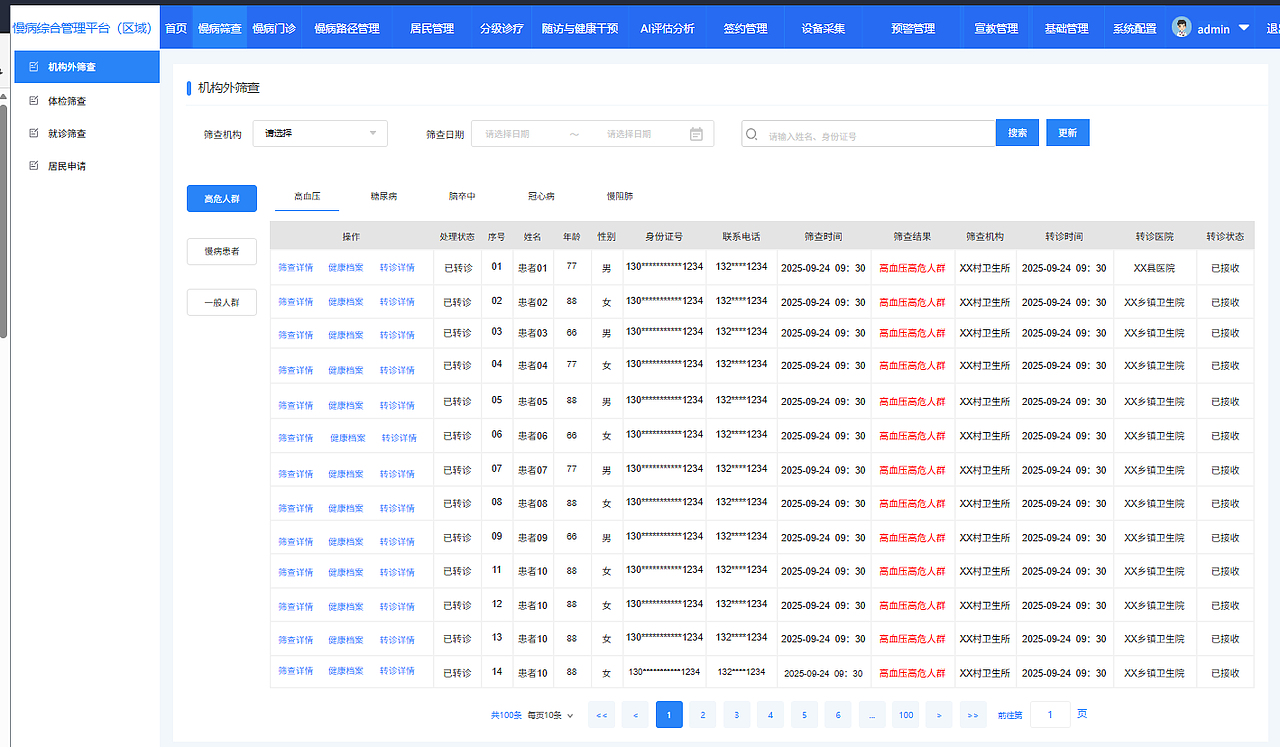Click the XX县医院 referral hospital cell
The image size is (1280, 747).
[1154, 268]
